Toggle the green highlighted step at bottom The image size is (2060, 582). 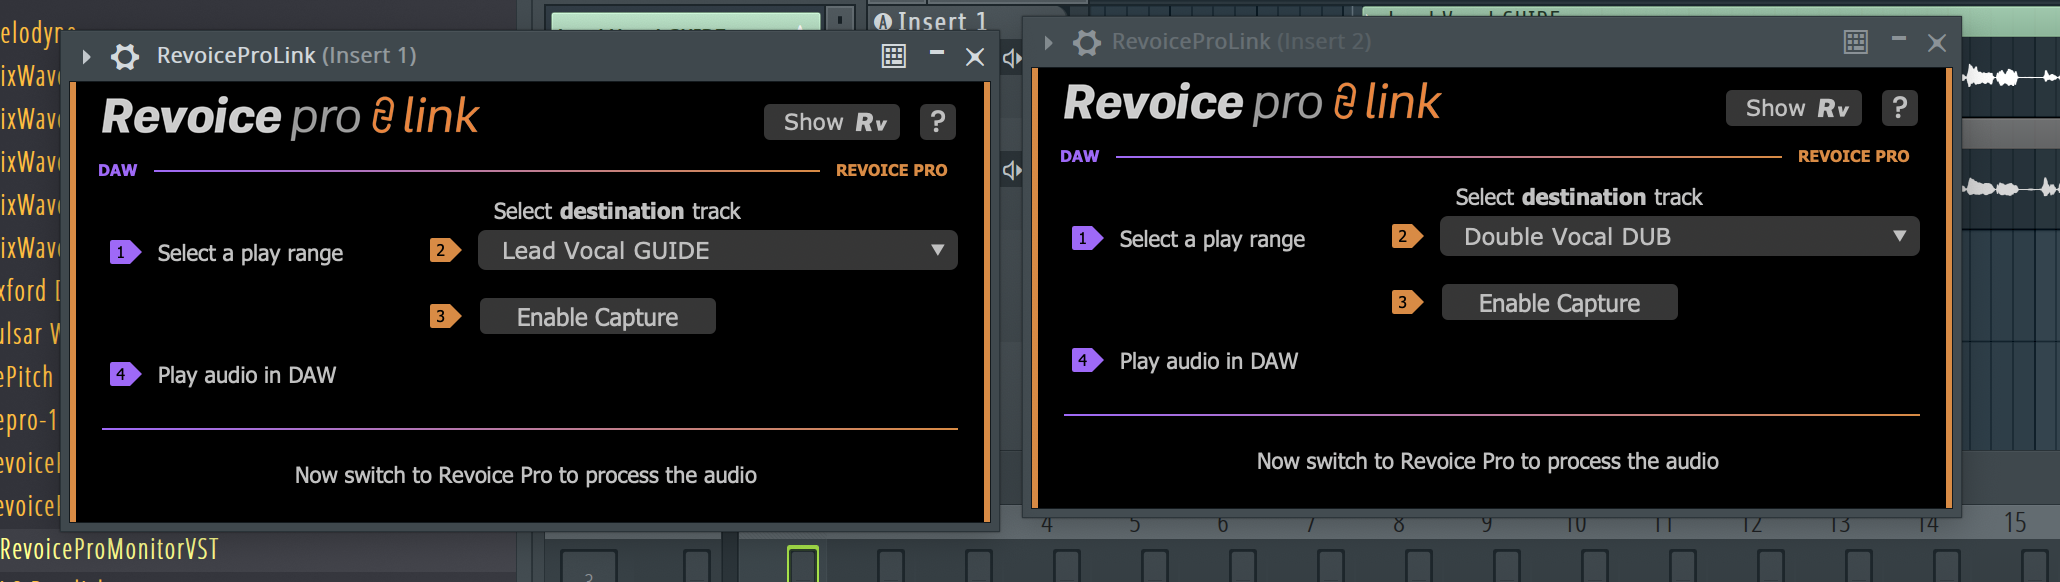(x=802, y=564)
